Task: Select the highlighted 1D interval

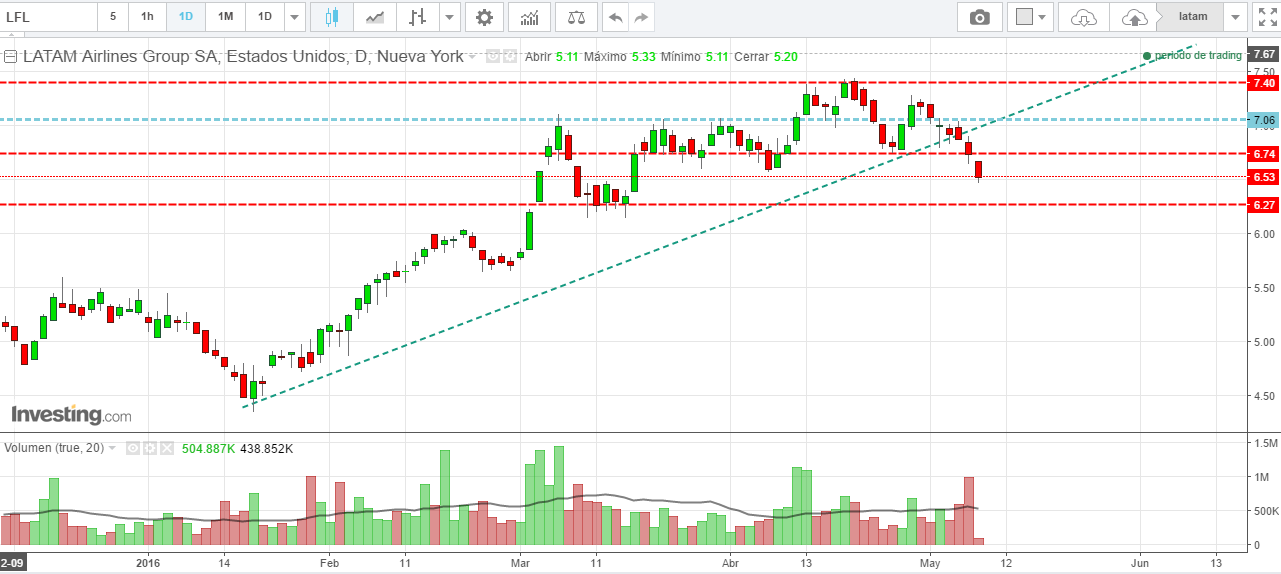Action: click(x=186, y=17)
